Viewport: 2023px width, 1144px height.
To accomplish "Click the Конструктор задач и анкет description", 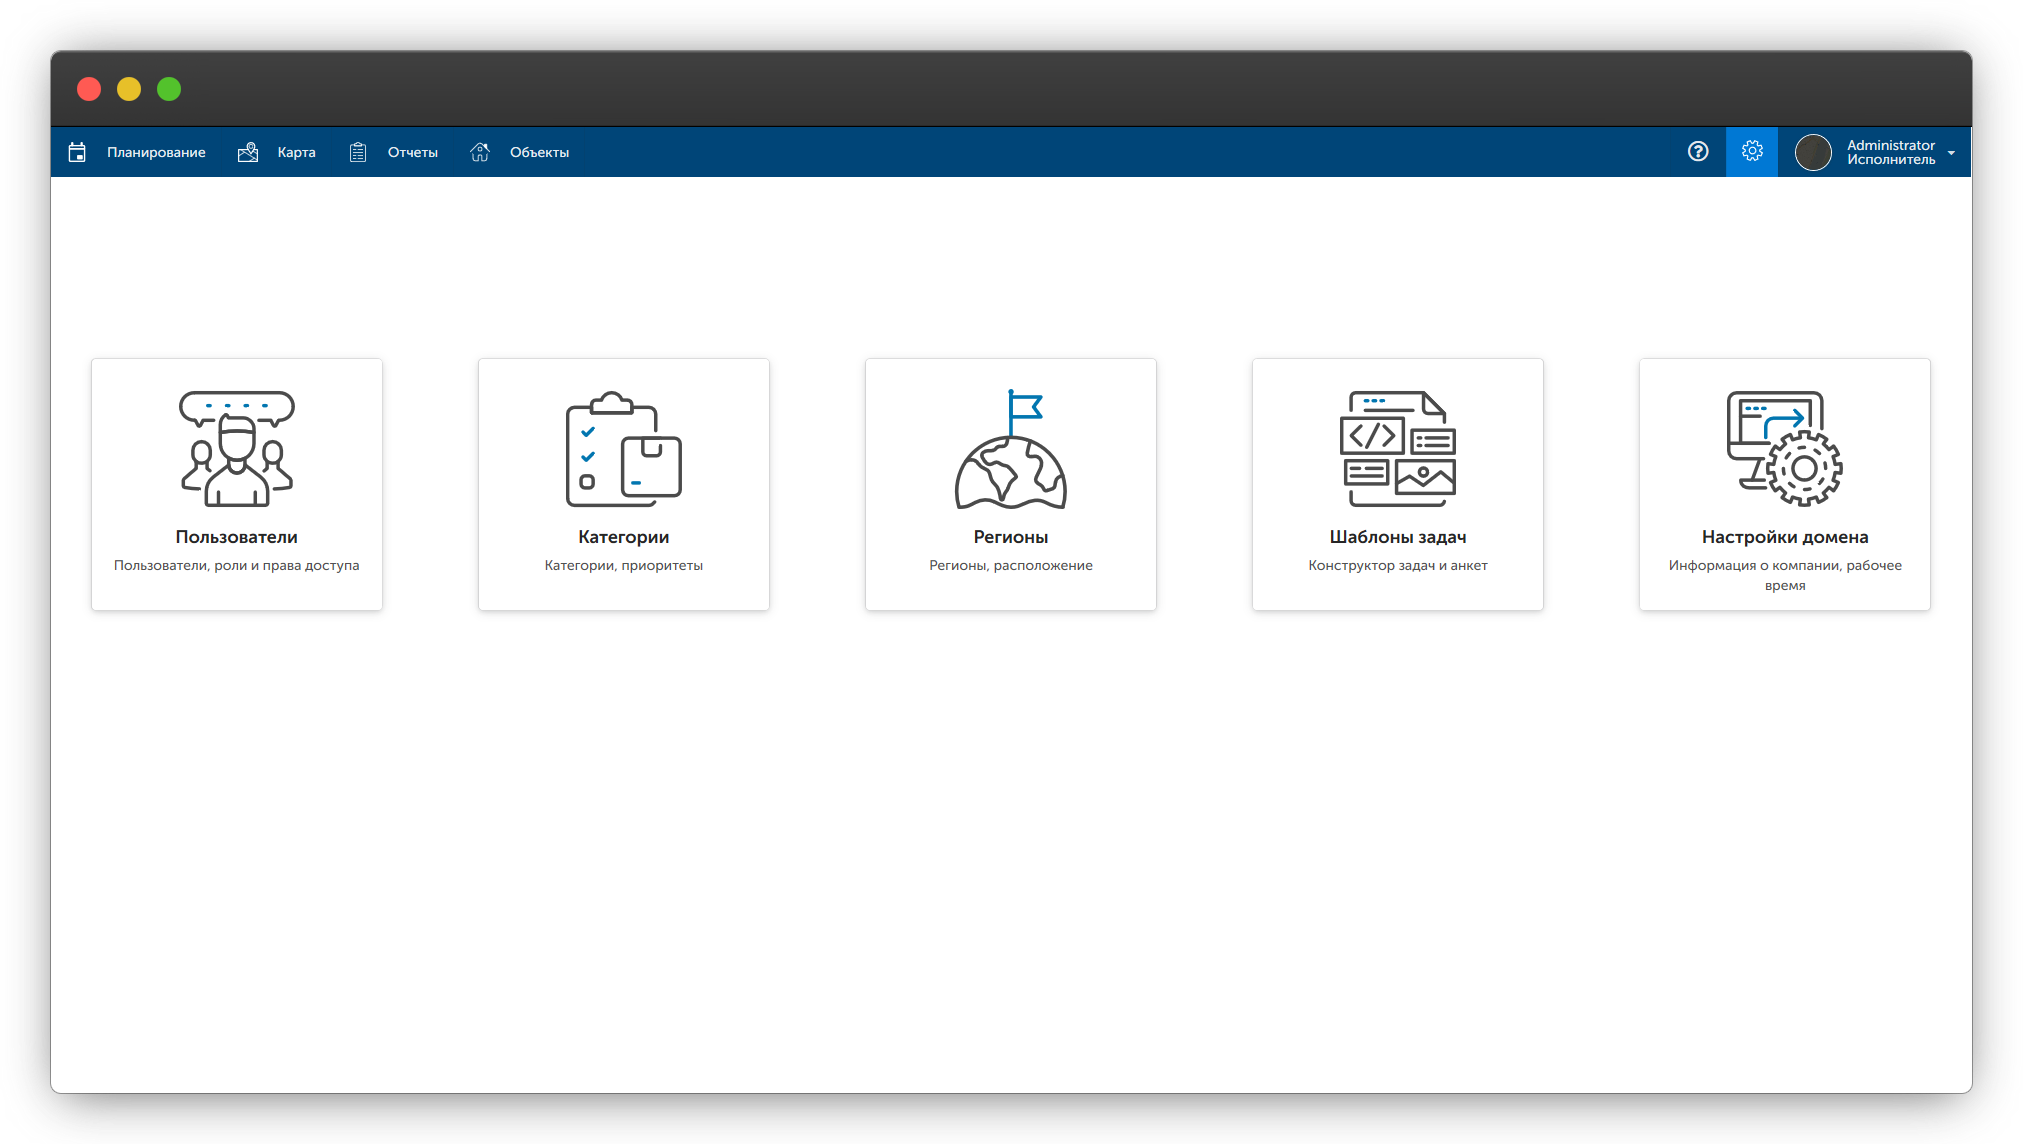I will click(x=1398, y=565).
